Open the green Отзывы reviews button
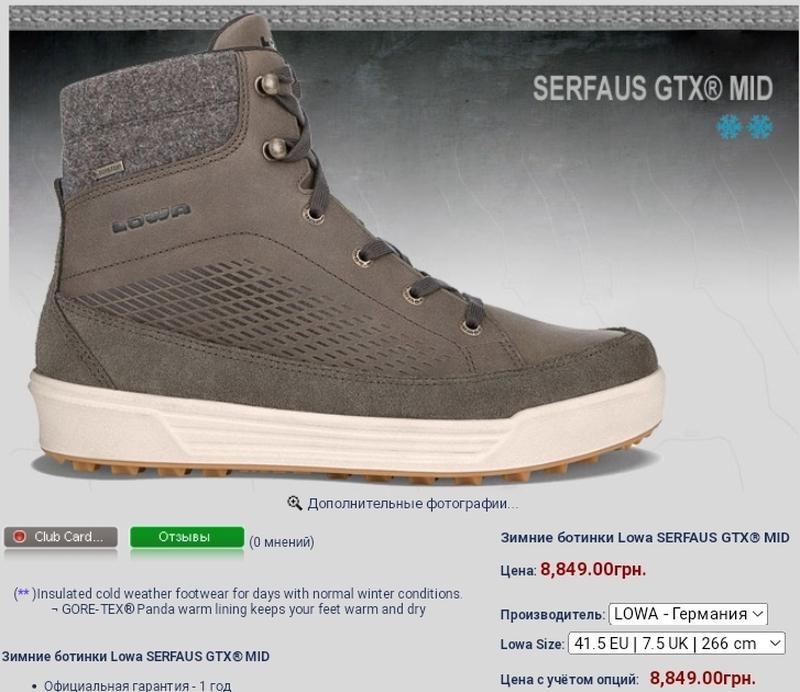Image resolution: width=800 pixels, height=692 pixels. pyautogui.click(x=187, y=537)
